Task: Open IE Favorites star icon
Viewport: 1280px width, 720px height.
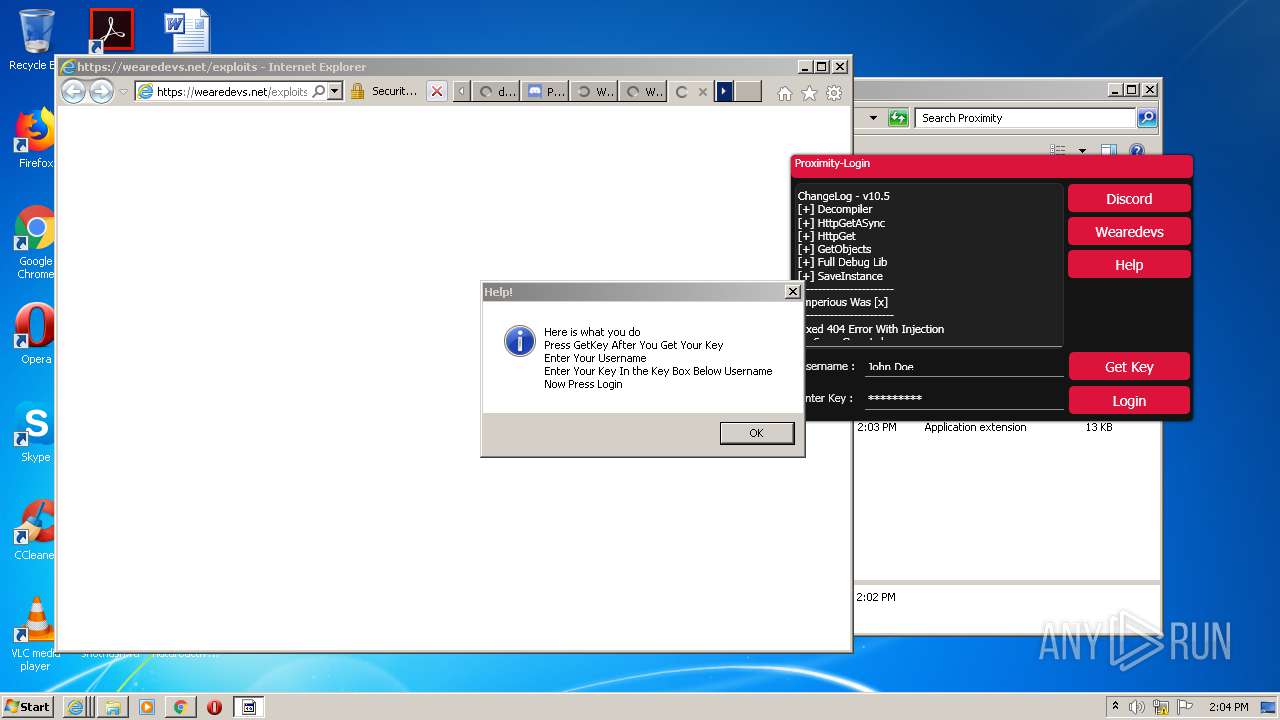Action: point(809,93)
